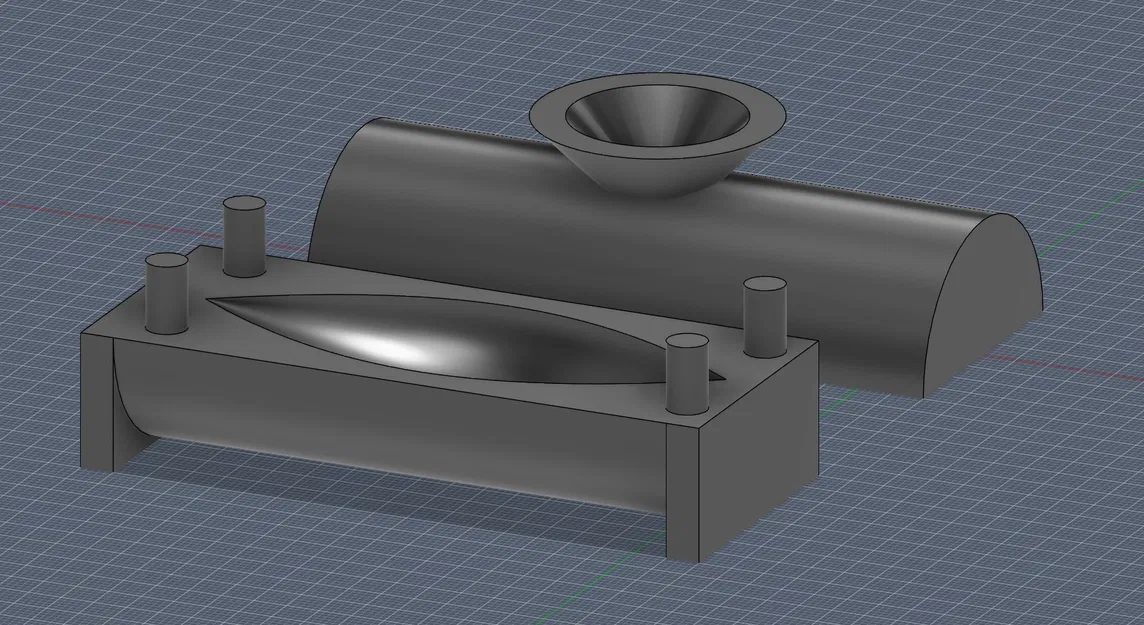Image resolution: width=1144 pixels, height=625 pixels.
Task: Select the tallest peg at the block's back-left corner
Action: pos(244,236)
